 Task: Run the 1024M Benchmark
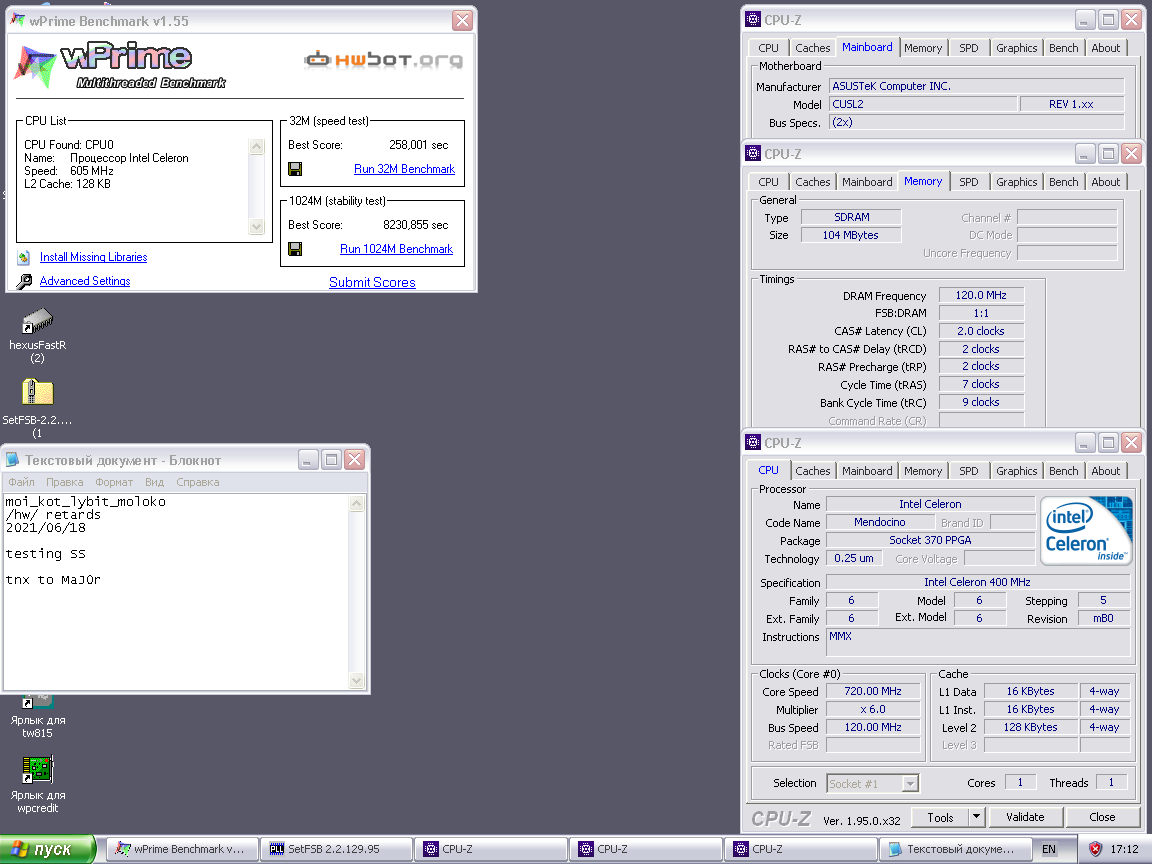(396, 249)
